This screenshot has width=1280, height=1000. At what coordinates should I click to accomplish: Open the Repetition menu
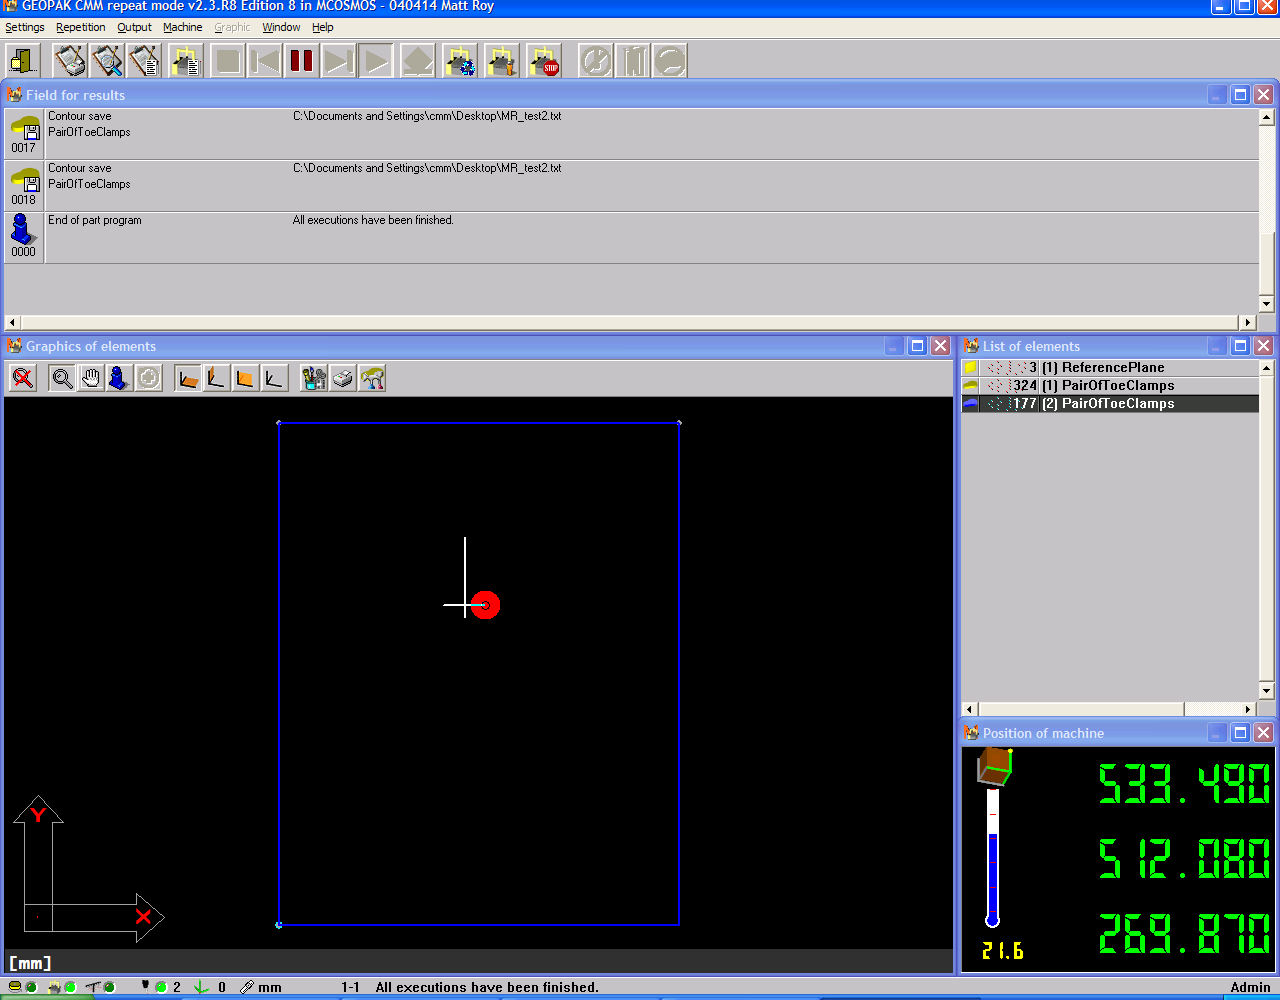tap(81, 27)
